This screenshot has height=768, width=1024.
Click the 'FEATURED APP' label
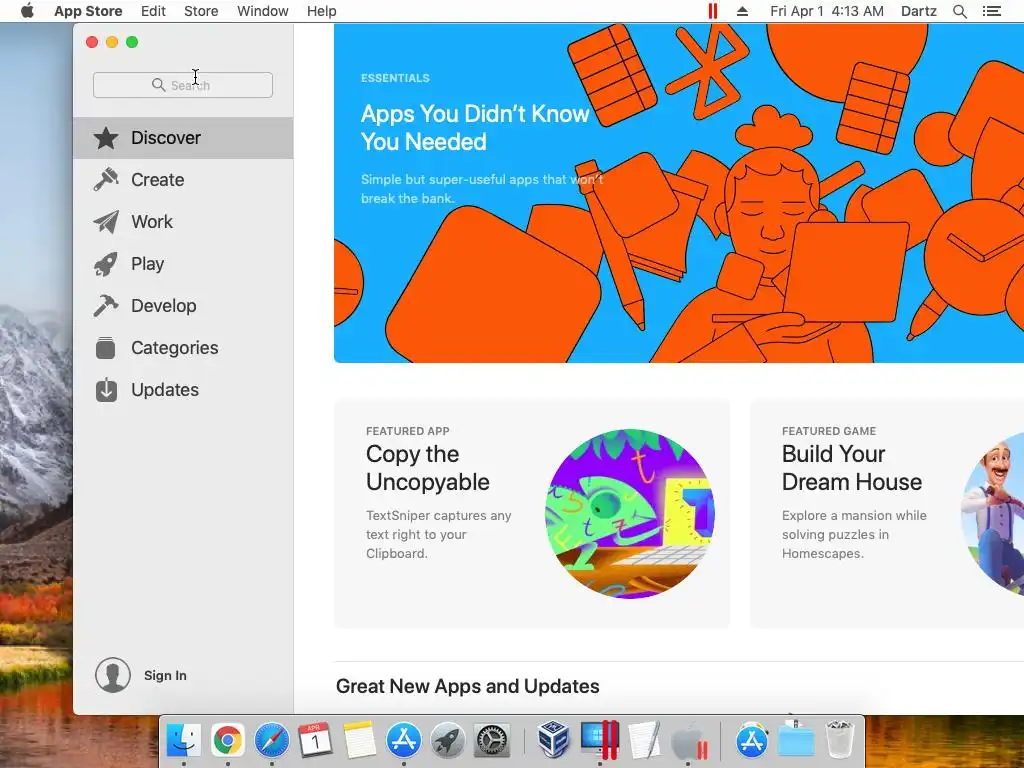pyautogui.click(x=408, y=431)
